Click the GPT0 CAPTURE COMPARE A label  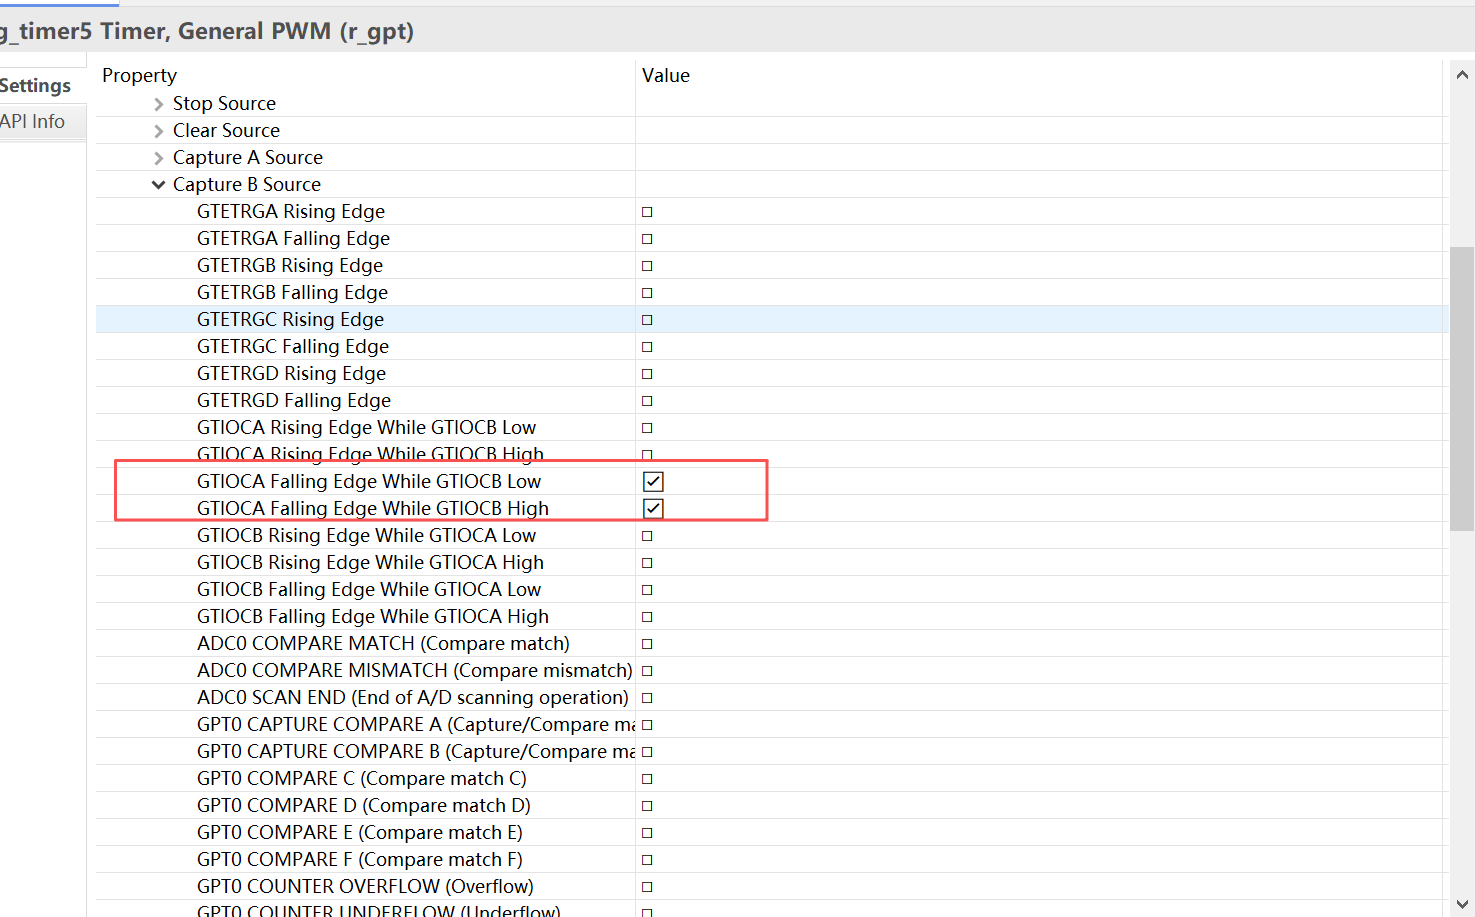[x=416, y=725]
